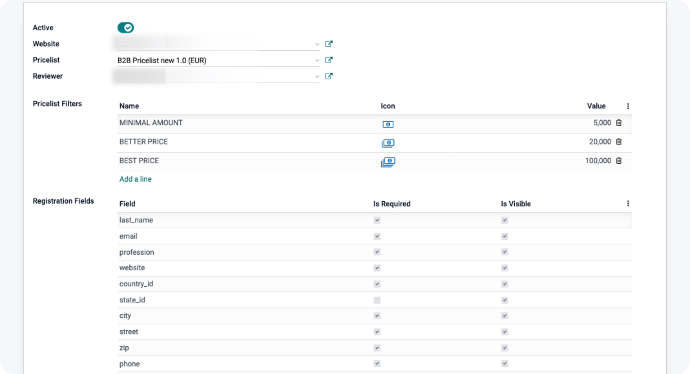Delete the BEST PRICE filter row
Image resolution: width=690 pixels, height=374 pixels.
(x=619, y=161)
